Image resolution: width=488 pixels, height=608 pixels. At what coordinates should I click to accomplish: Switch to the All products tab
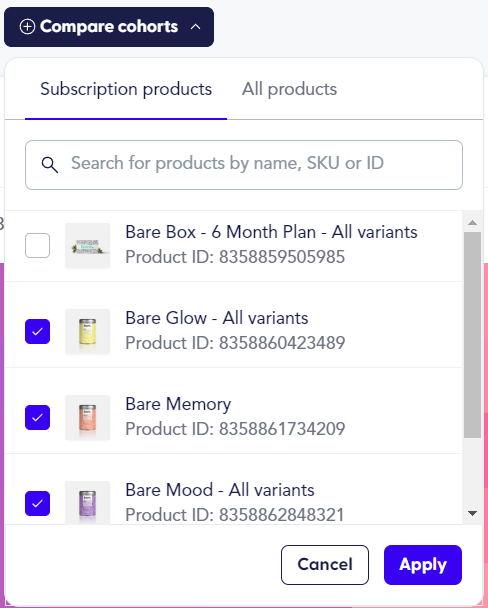(289, 89)
